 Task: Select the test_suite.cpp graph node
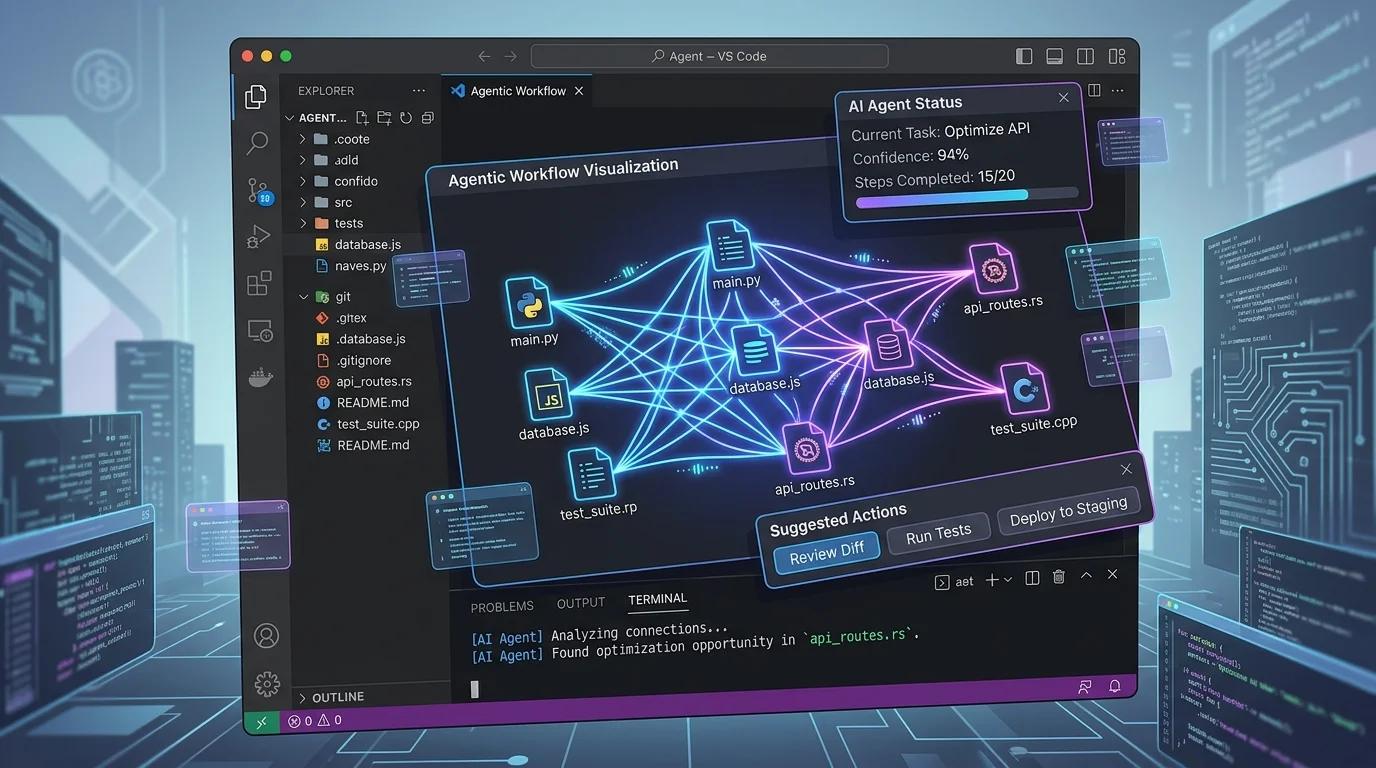[1024, 391]
